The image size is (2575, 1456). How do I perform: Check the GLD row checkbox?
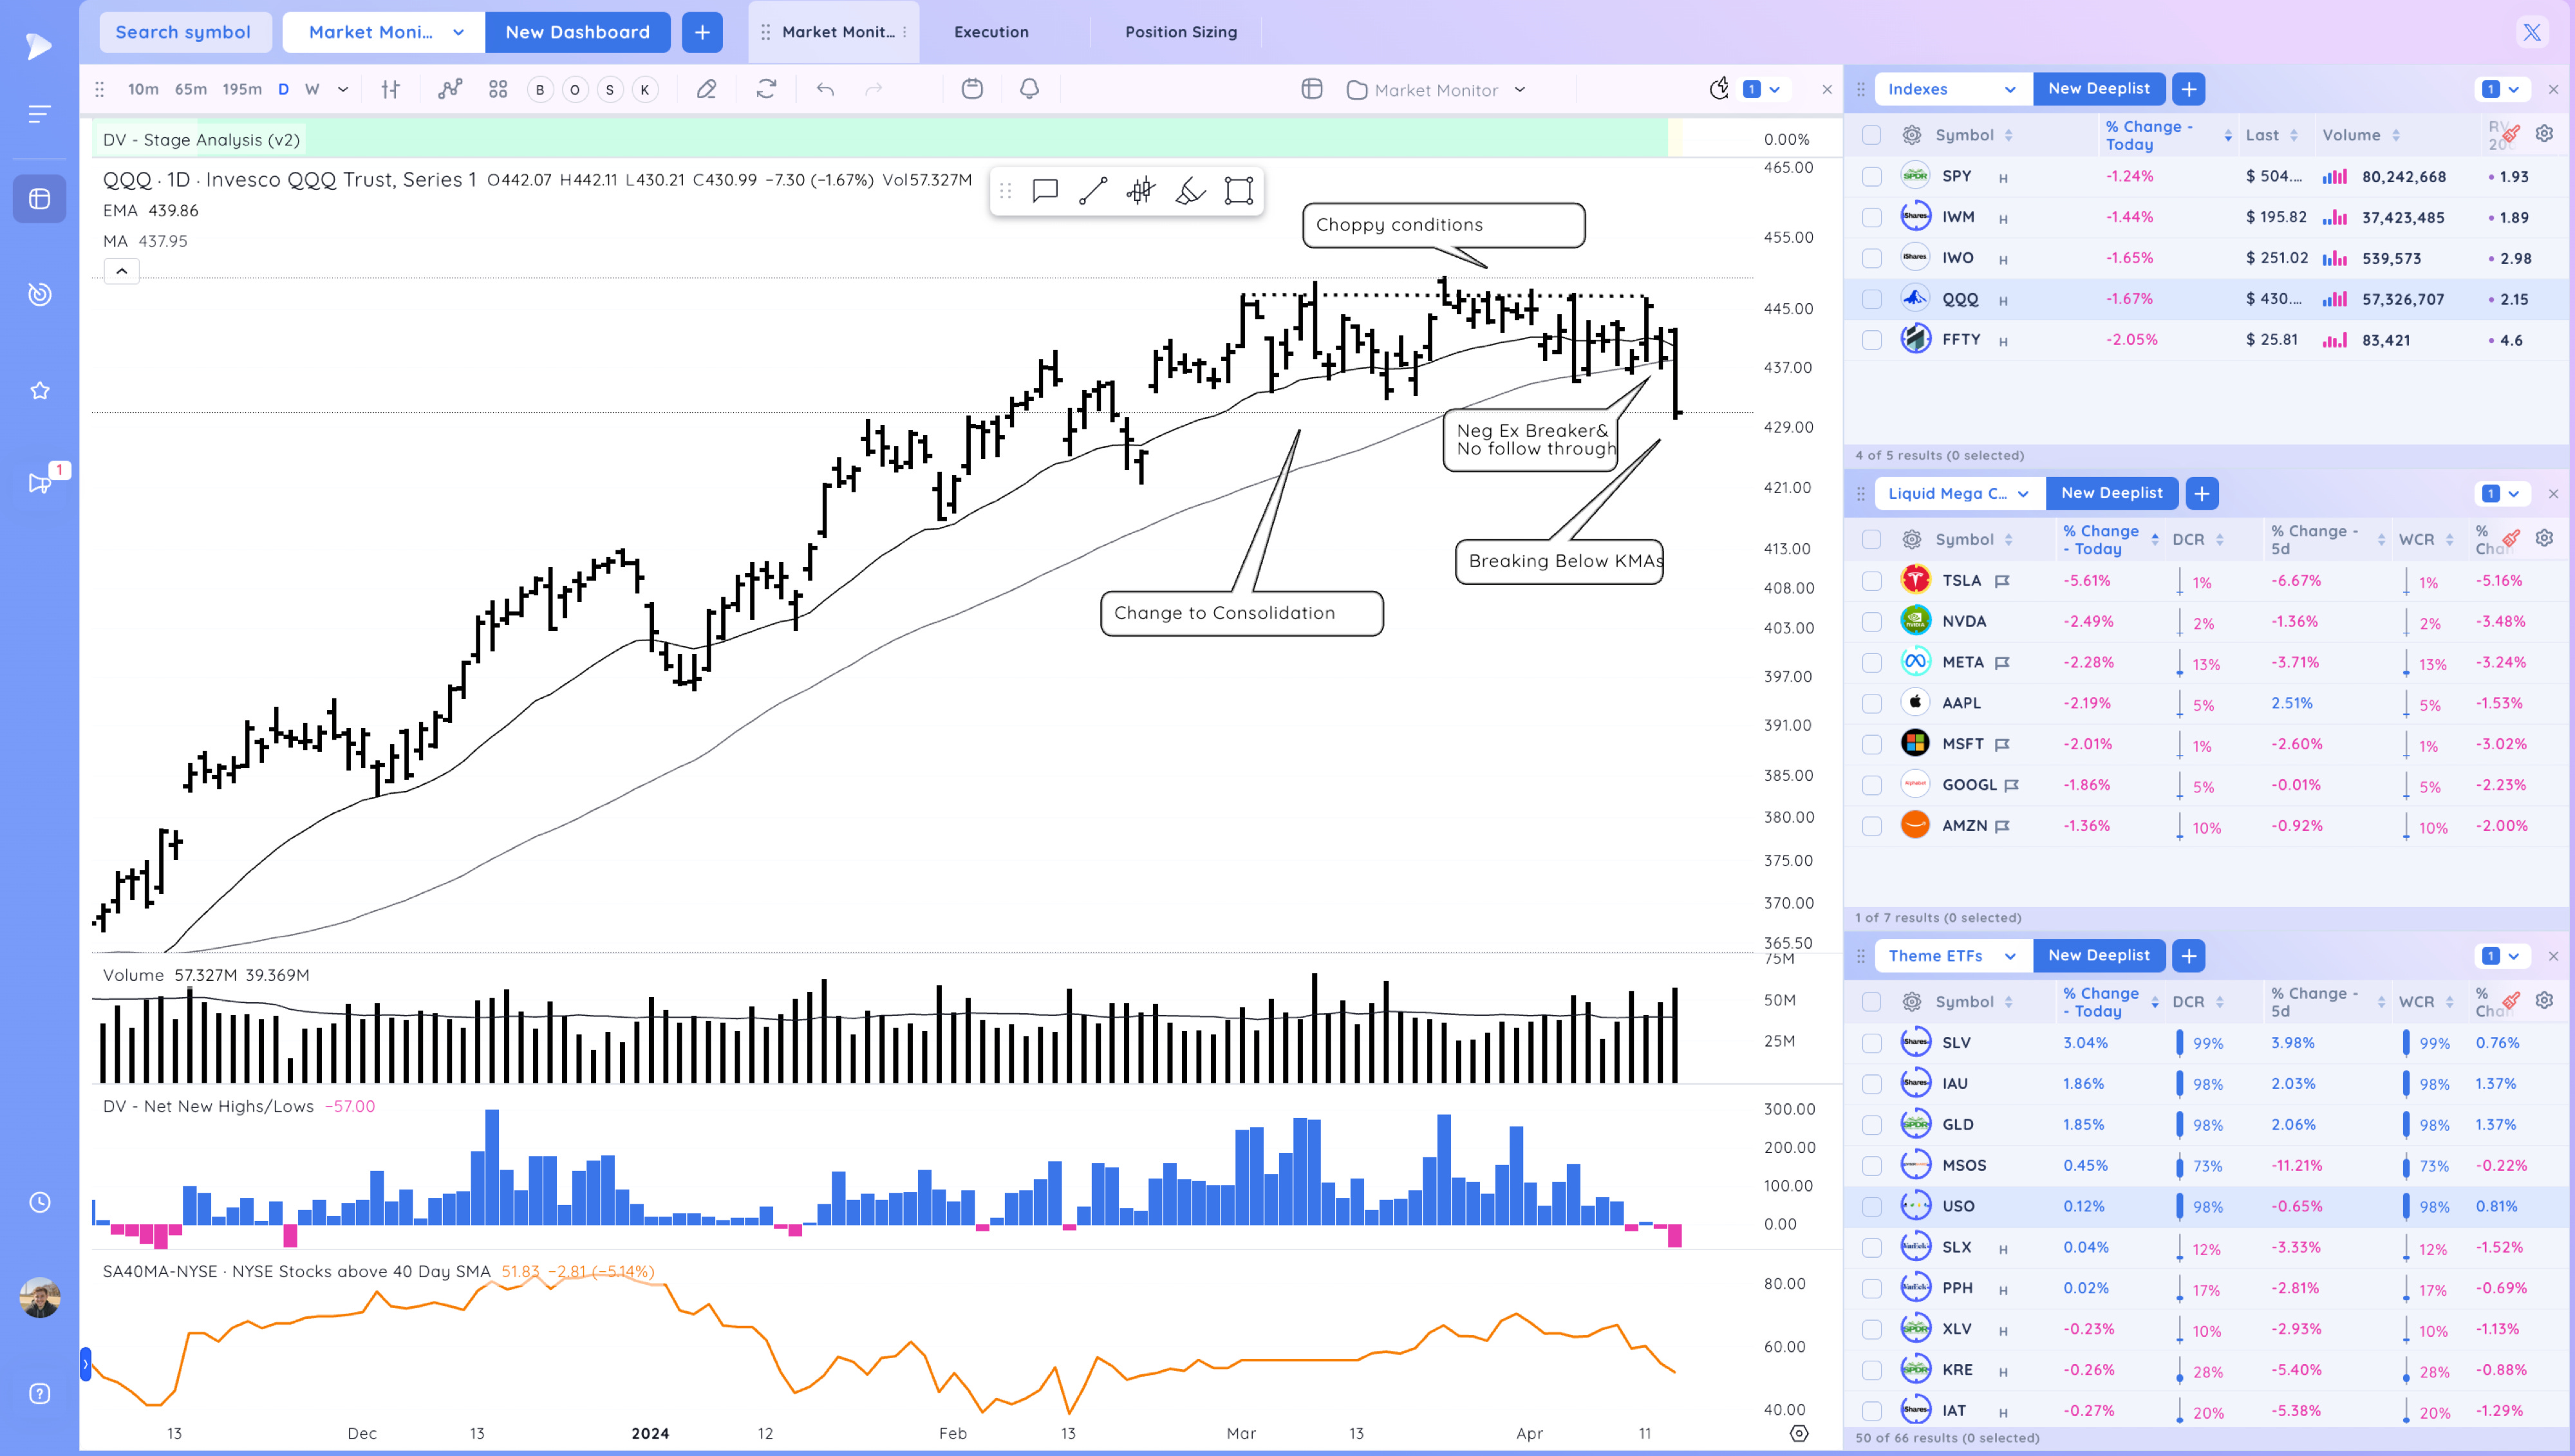[x=1871, y=1125]
